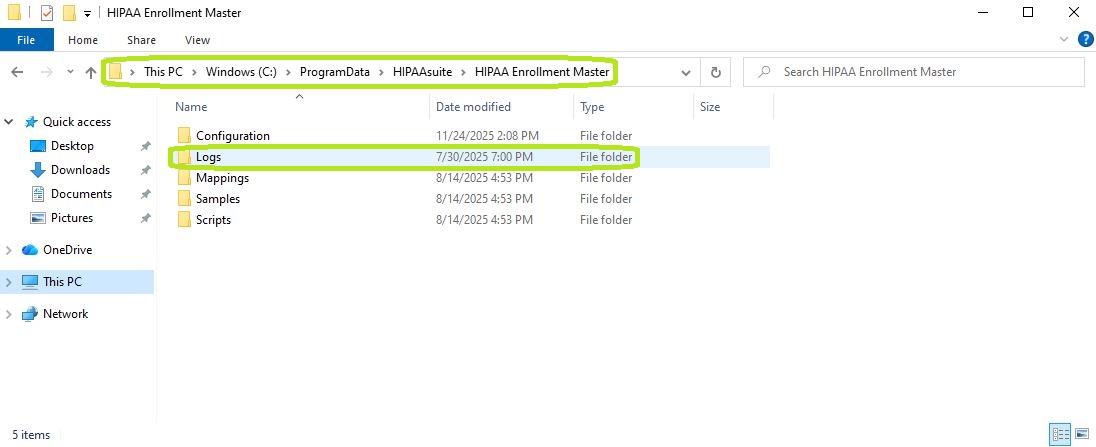This screenshot has width=1096, height=447.
Task: Open Customize Quick Access Toolbar dropdown
Action: (87, 13)
